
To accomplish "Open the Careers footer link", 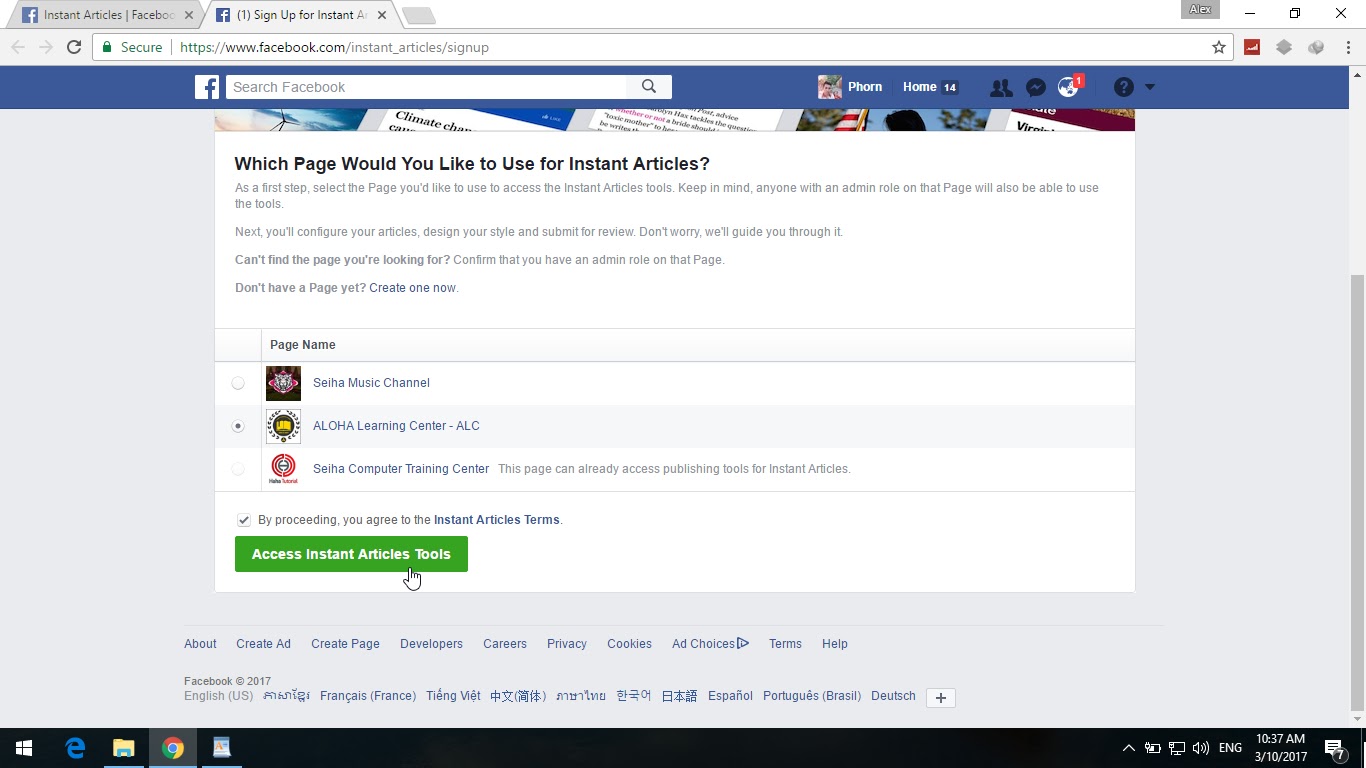I will [x=505, y=644].
